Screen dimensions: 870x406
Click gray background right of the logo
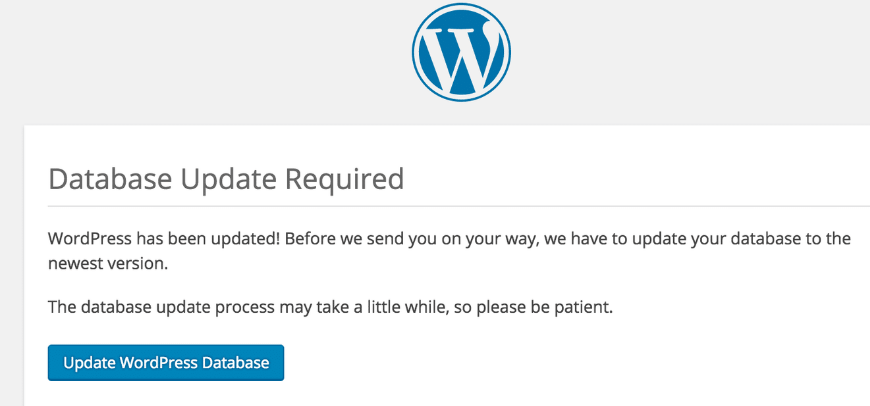click(700, 60)
